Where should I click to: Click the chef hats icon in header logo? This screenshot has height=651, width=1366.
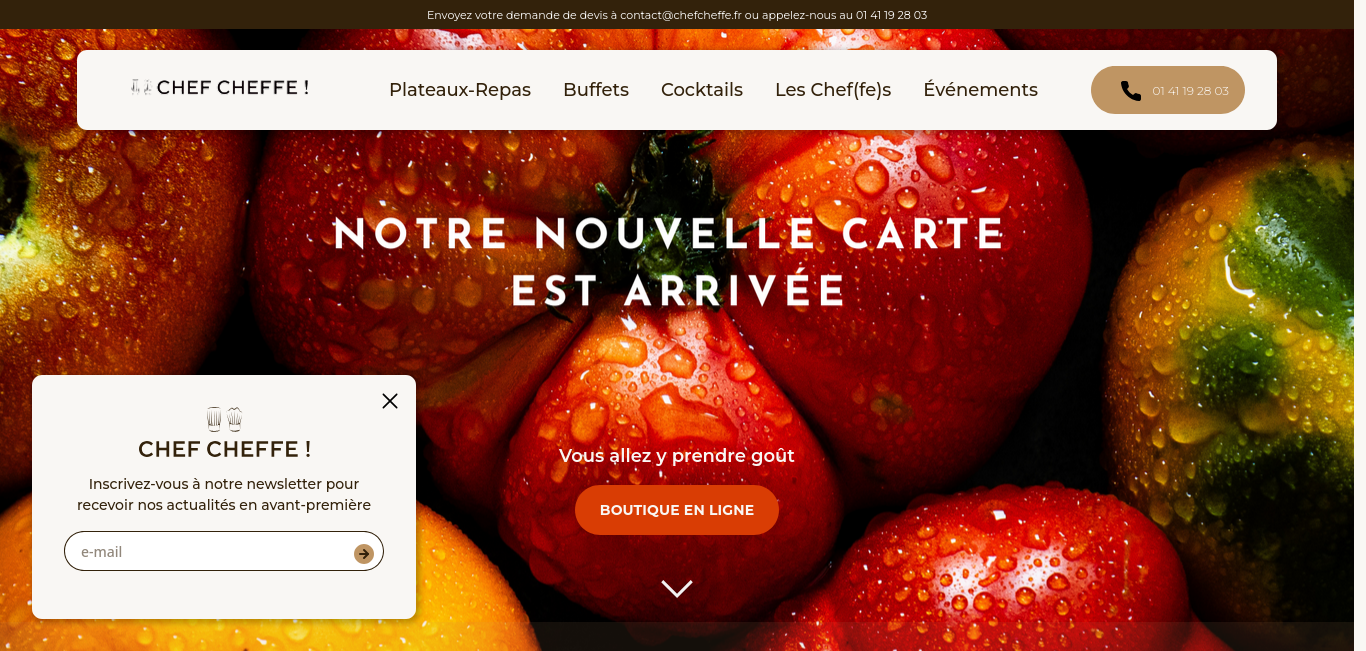[141, 87]
